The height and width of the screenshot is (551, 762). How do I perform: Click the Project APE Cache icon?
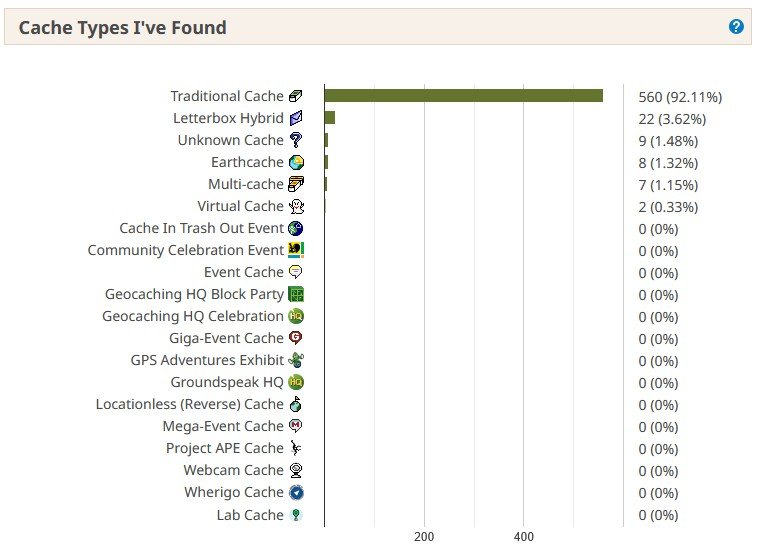click(295, 448)
